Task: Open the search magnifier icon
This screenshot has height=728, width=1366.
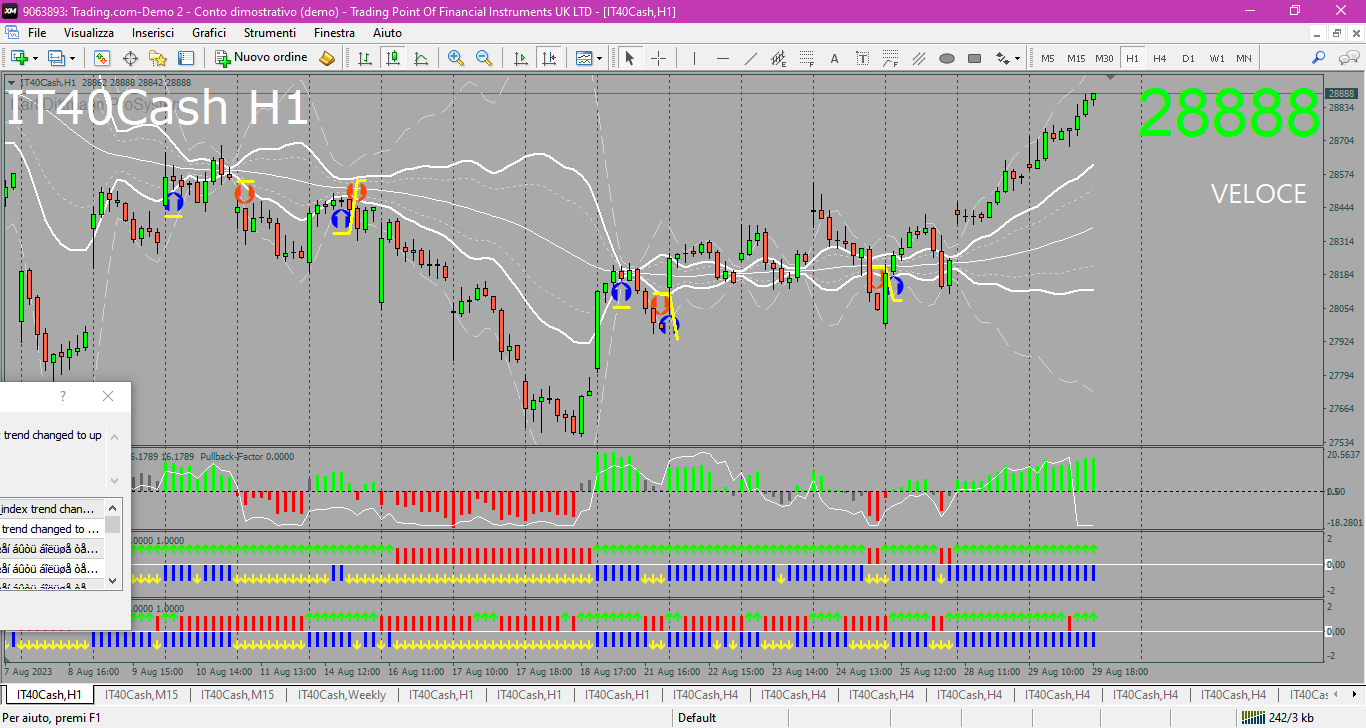Action: [x=1319, y=58]
